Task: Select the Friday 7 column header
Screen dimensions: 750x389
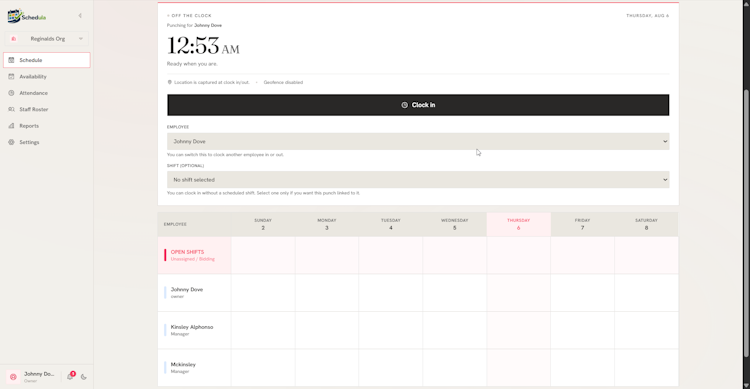Action: point(582,224)
